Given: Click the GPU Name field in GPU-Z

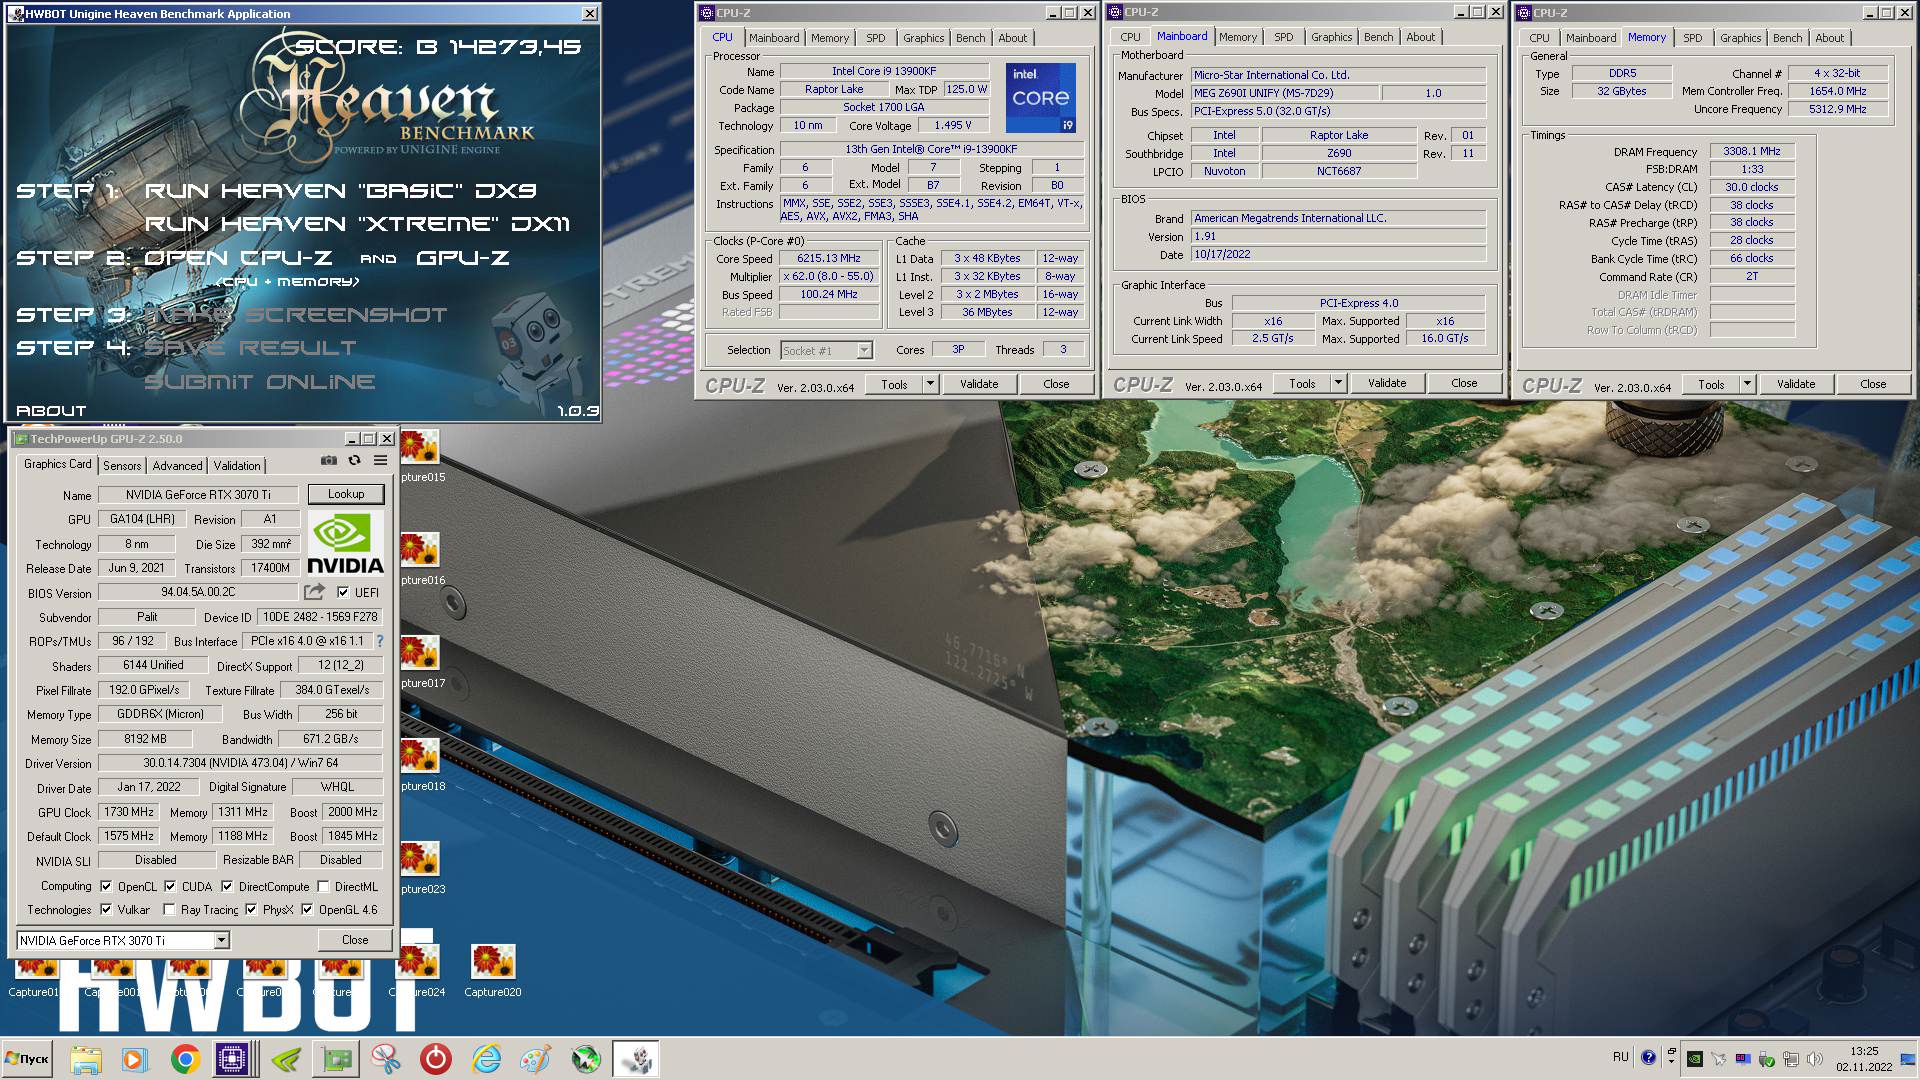Looking at the screenshot, I should (198, 494).
